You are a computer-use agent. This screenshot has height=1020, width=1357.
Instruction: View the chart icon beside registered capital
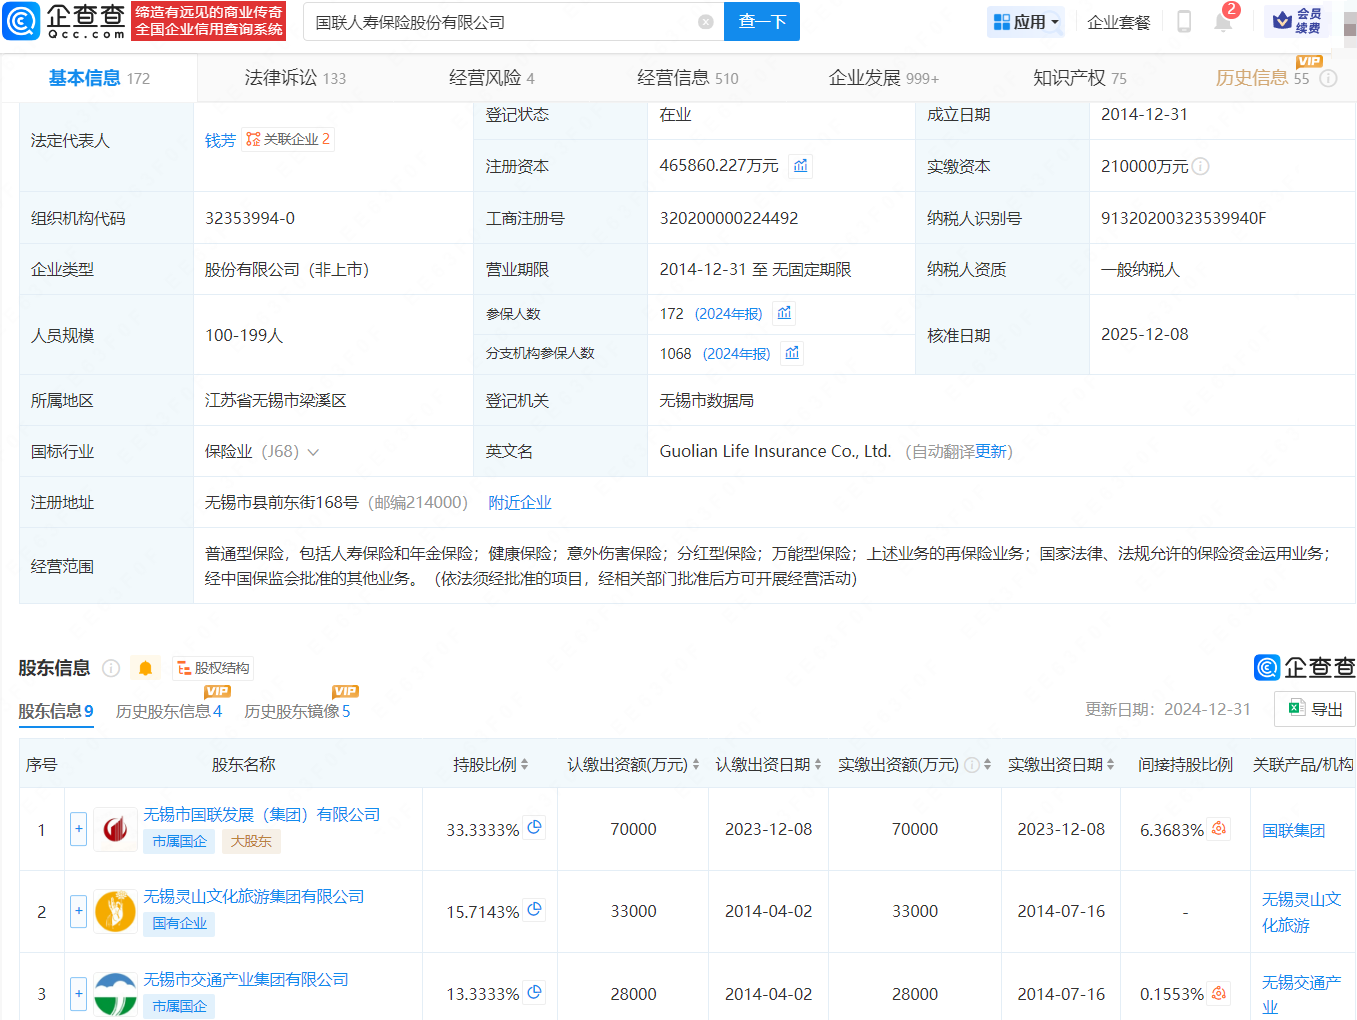click(x=801, y=166)
